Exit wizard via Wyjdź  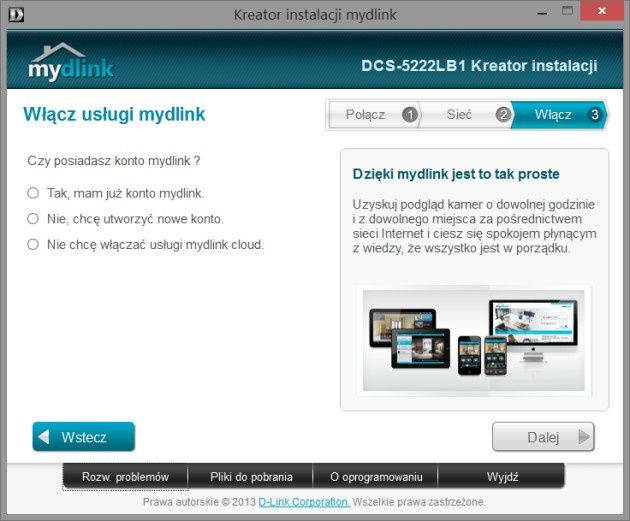coord(502,477)
